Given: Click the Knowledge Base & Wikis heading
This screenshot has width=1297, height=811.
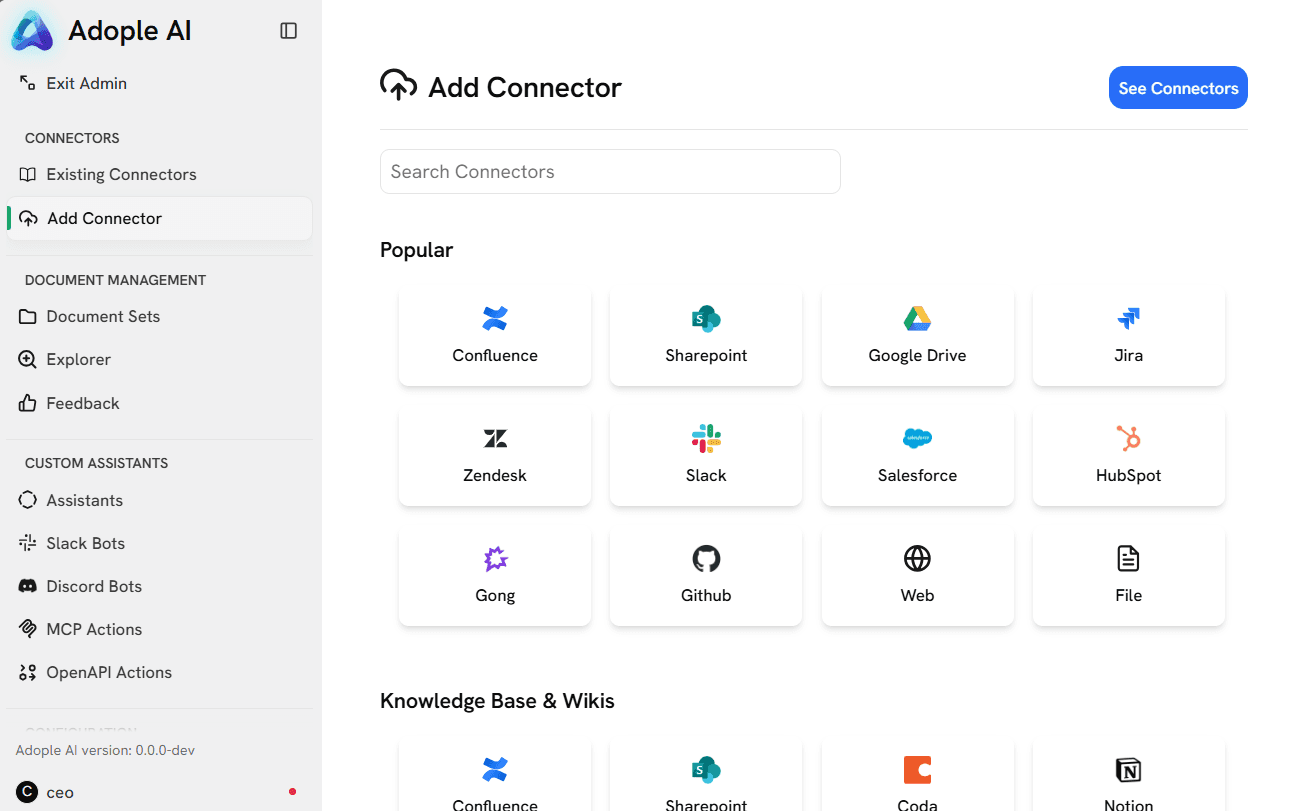Looking at the screenshot, I should [x=497, y=701].
